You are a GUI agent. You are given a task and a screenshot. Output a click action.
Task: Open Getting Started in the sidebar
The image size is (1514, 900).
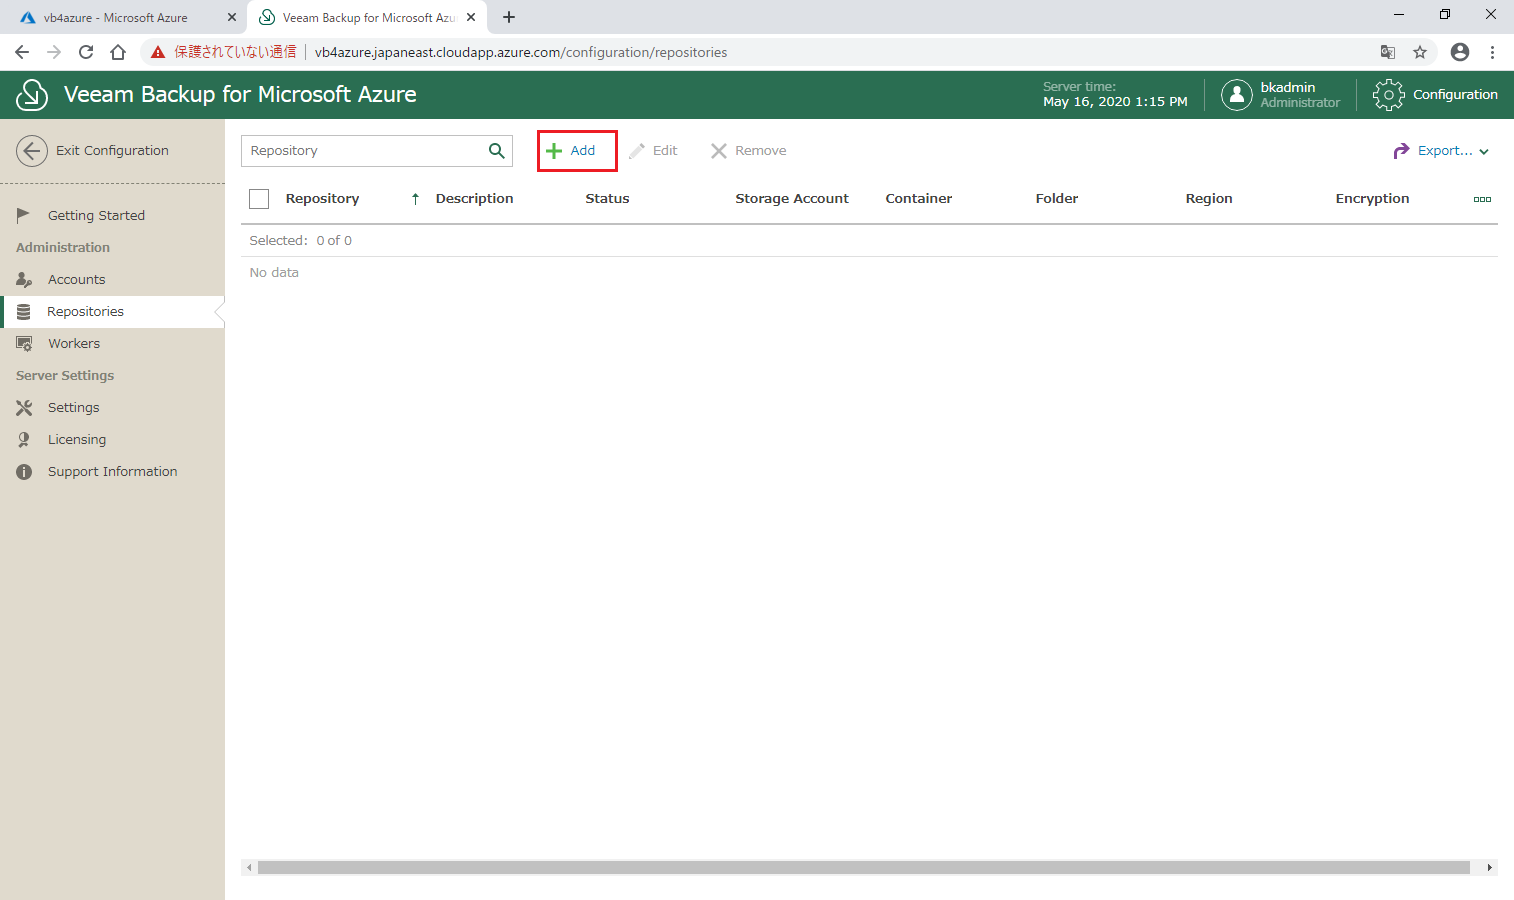click(x=96, y=215)
